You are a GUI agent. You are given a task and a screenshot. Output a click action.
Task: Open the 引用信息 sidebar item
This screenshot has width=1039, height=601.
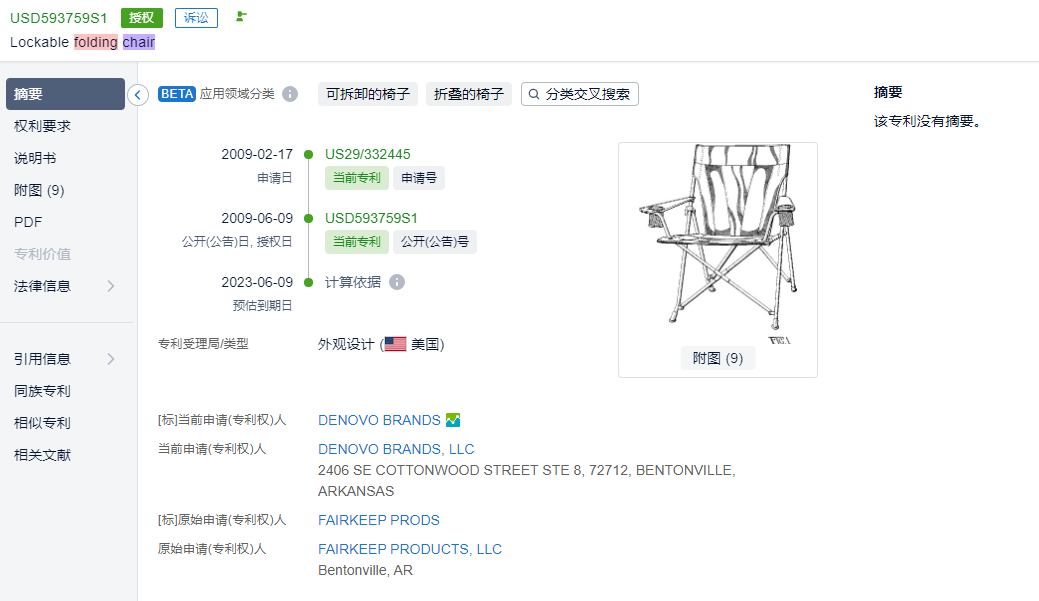tap(42, 359)
